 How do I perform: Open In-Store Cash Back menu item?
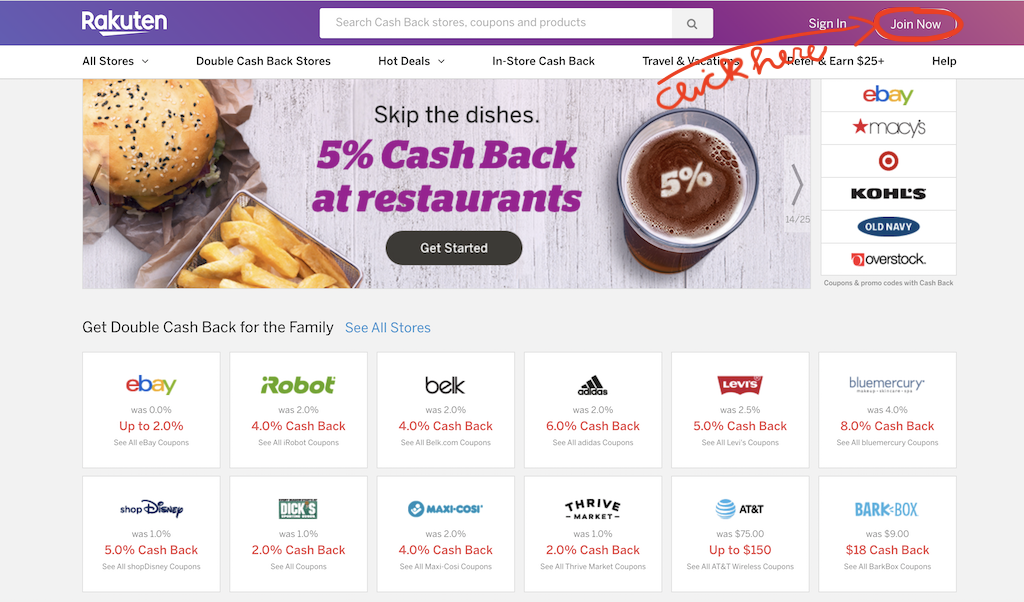[x=543, y=61]
